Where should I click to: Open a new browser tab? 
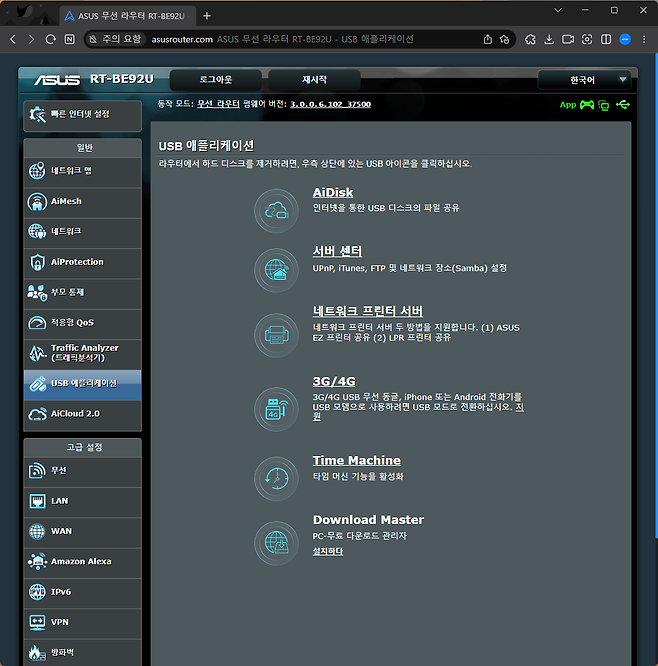[207, 16]
